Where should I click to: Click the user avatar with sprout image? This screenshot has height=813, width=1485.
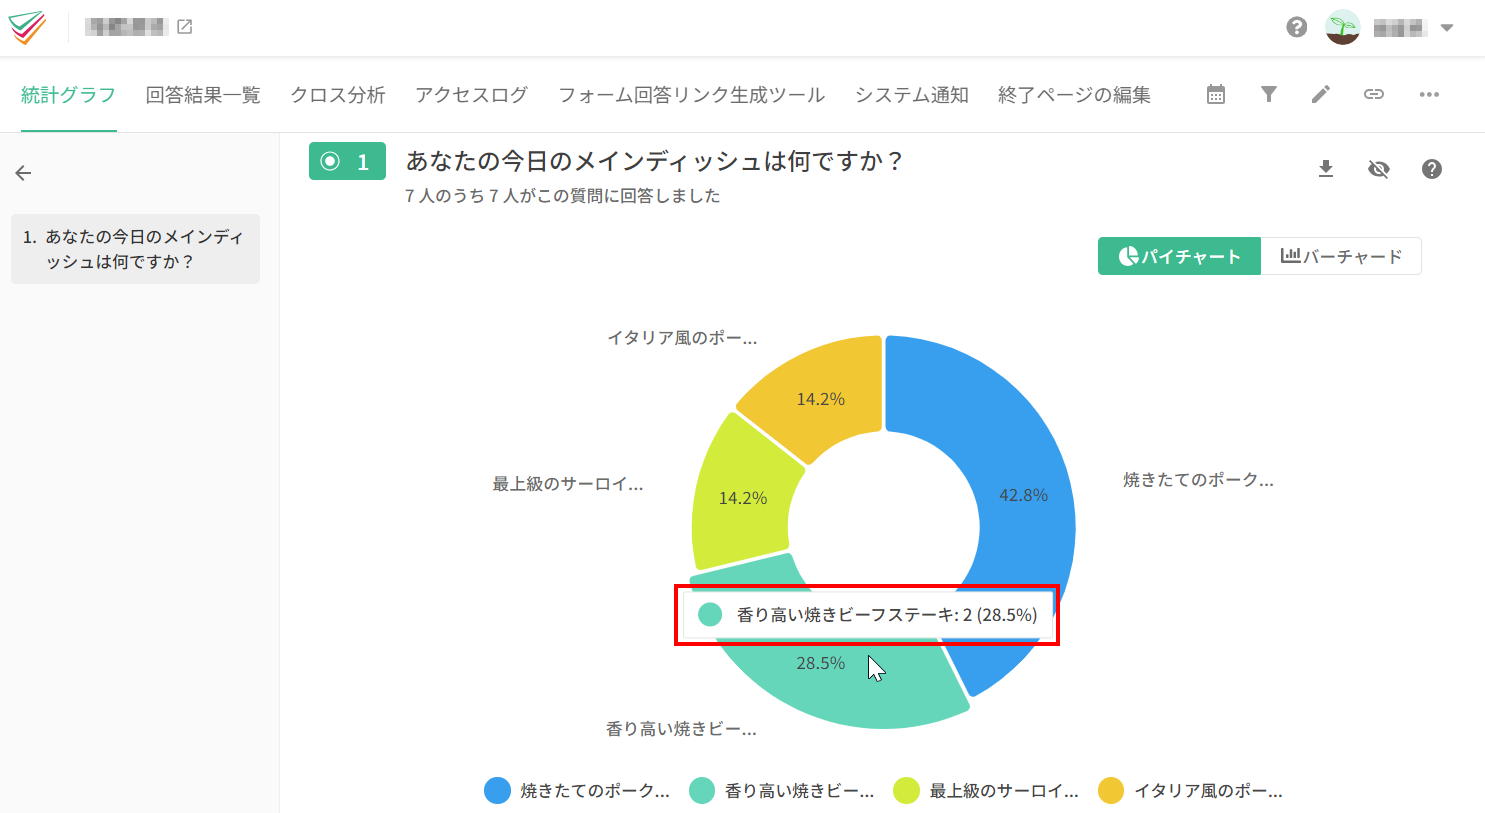[1343, 27]
